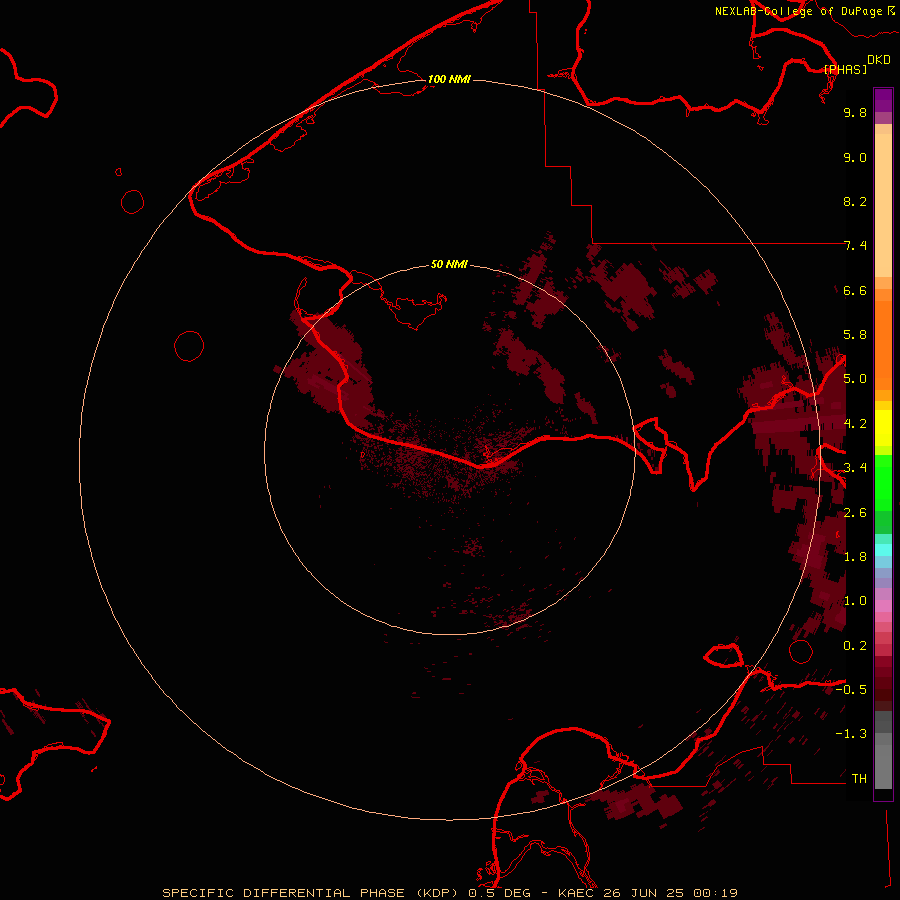Click the DKD label above the scale

[x=879, y=60]
